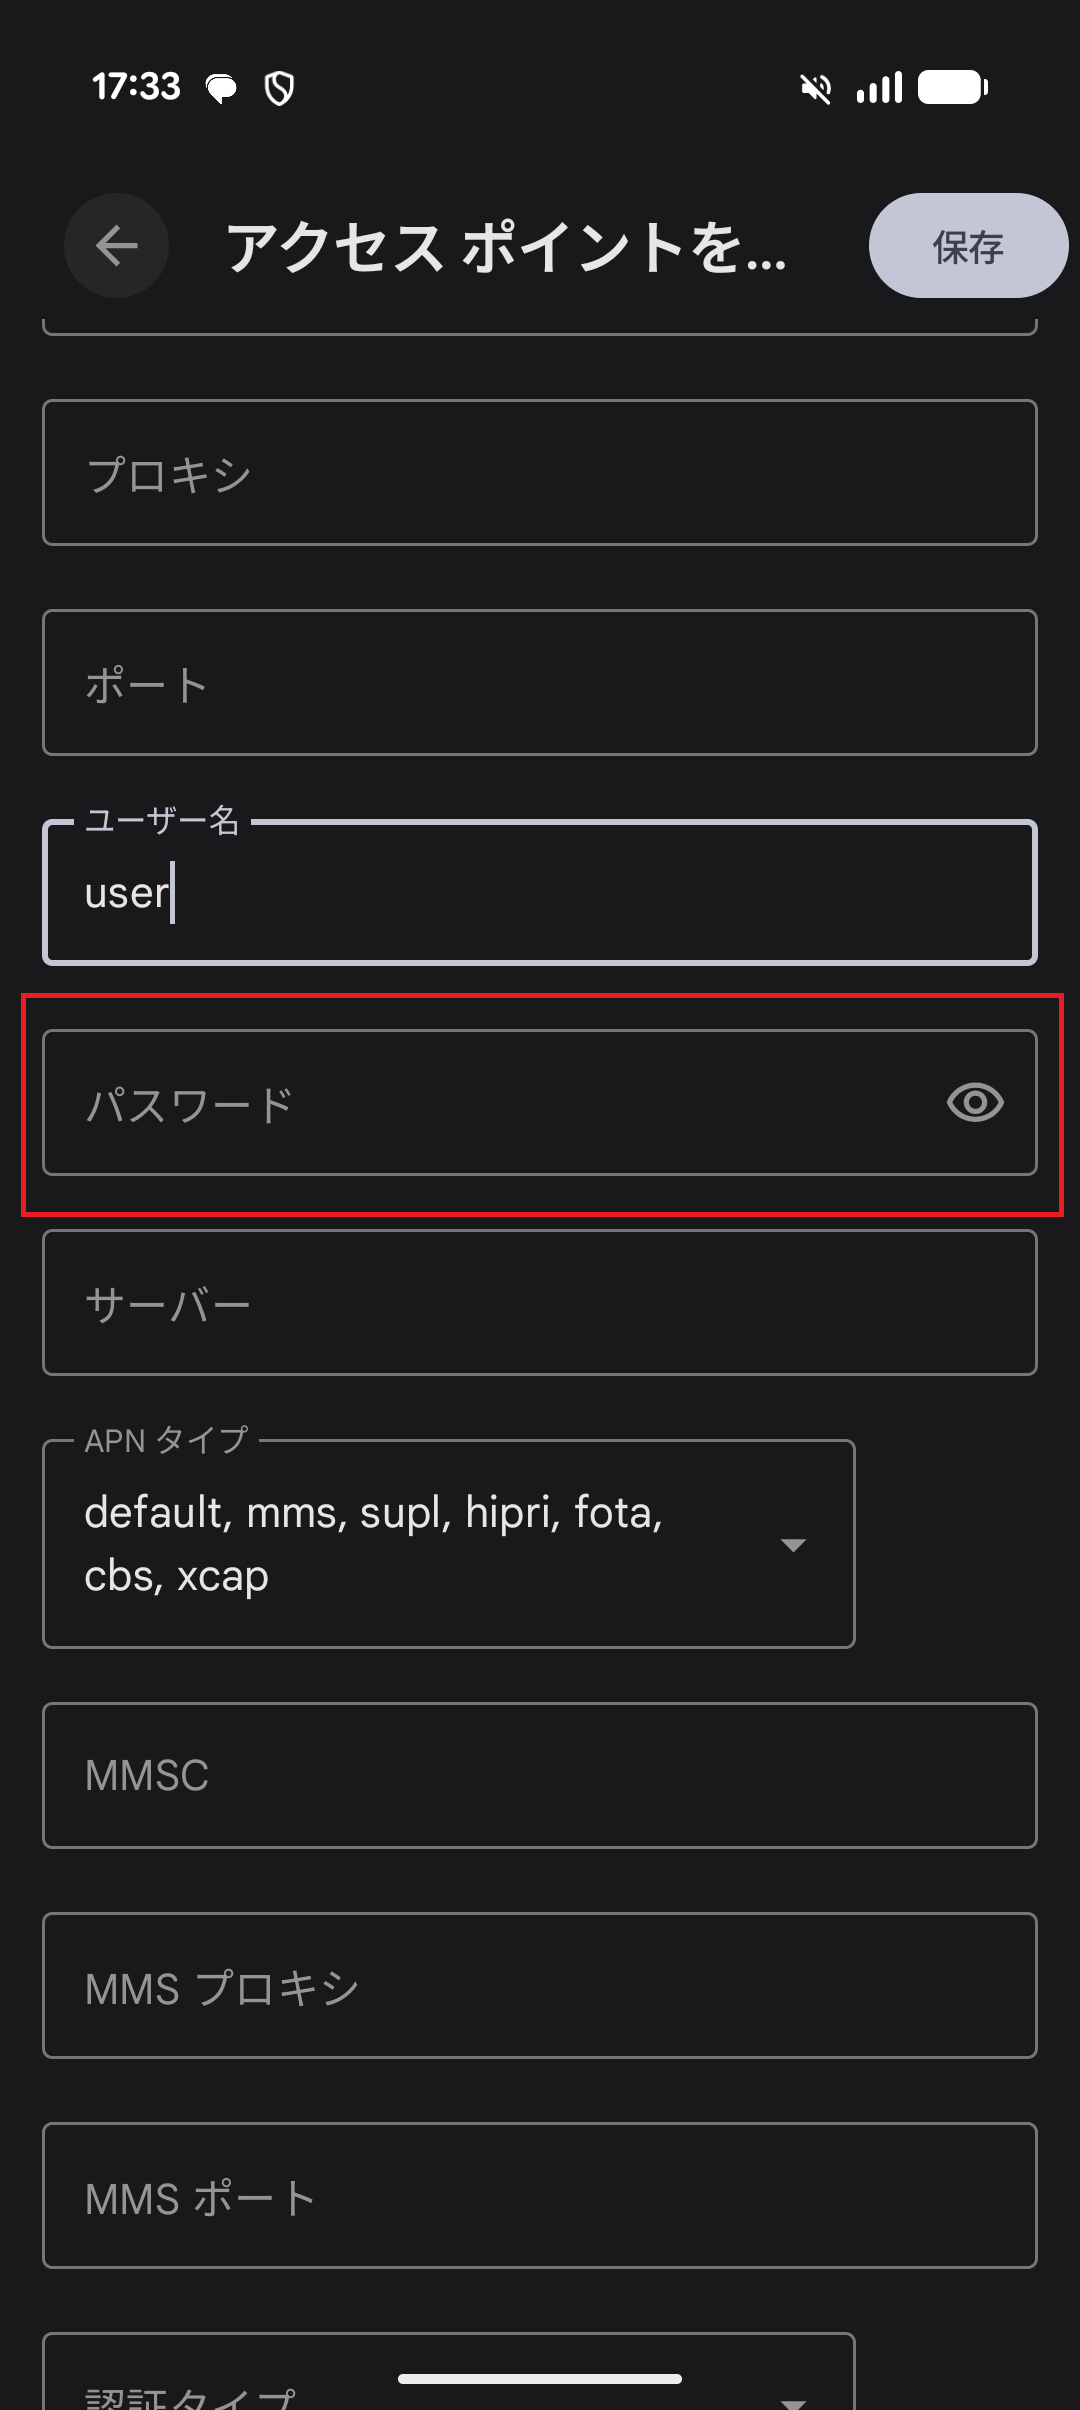Screen dimensions: 1080x2410
Task: Click the speech bubble notification icon
Action: coord(221,87)
